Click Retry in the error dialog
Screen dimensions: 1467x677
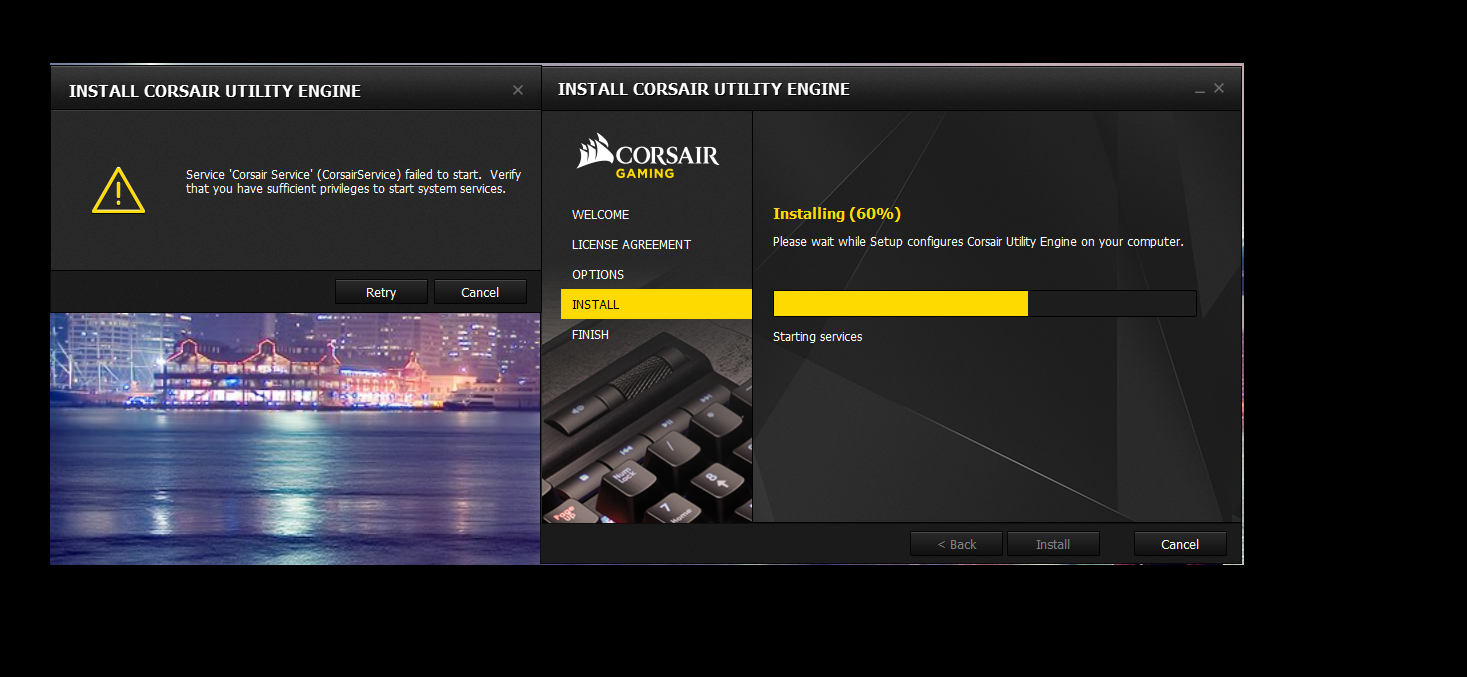click(x=381, y=292)
